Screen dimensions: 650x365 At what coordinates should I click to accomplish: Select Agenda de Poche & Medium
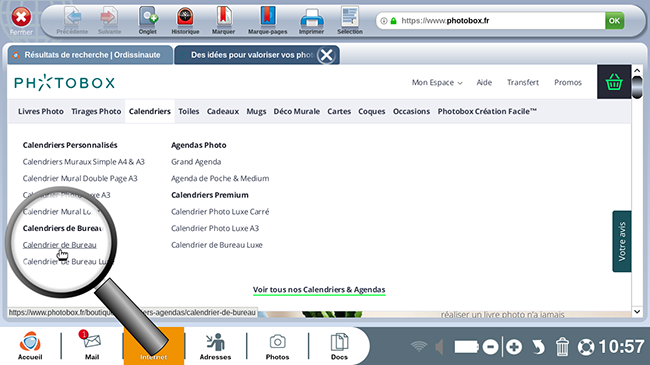click(220, 178)
